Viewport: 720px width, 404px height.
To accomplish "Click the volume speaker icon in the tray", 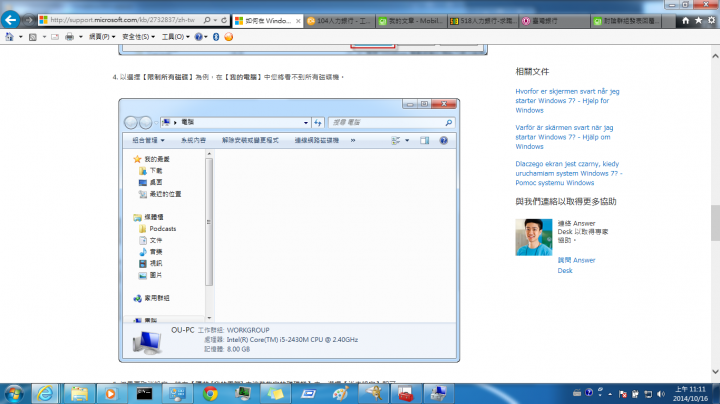I will 661,394.
